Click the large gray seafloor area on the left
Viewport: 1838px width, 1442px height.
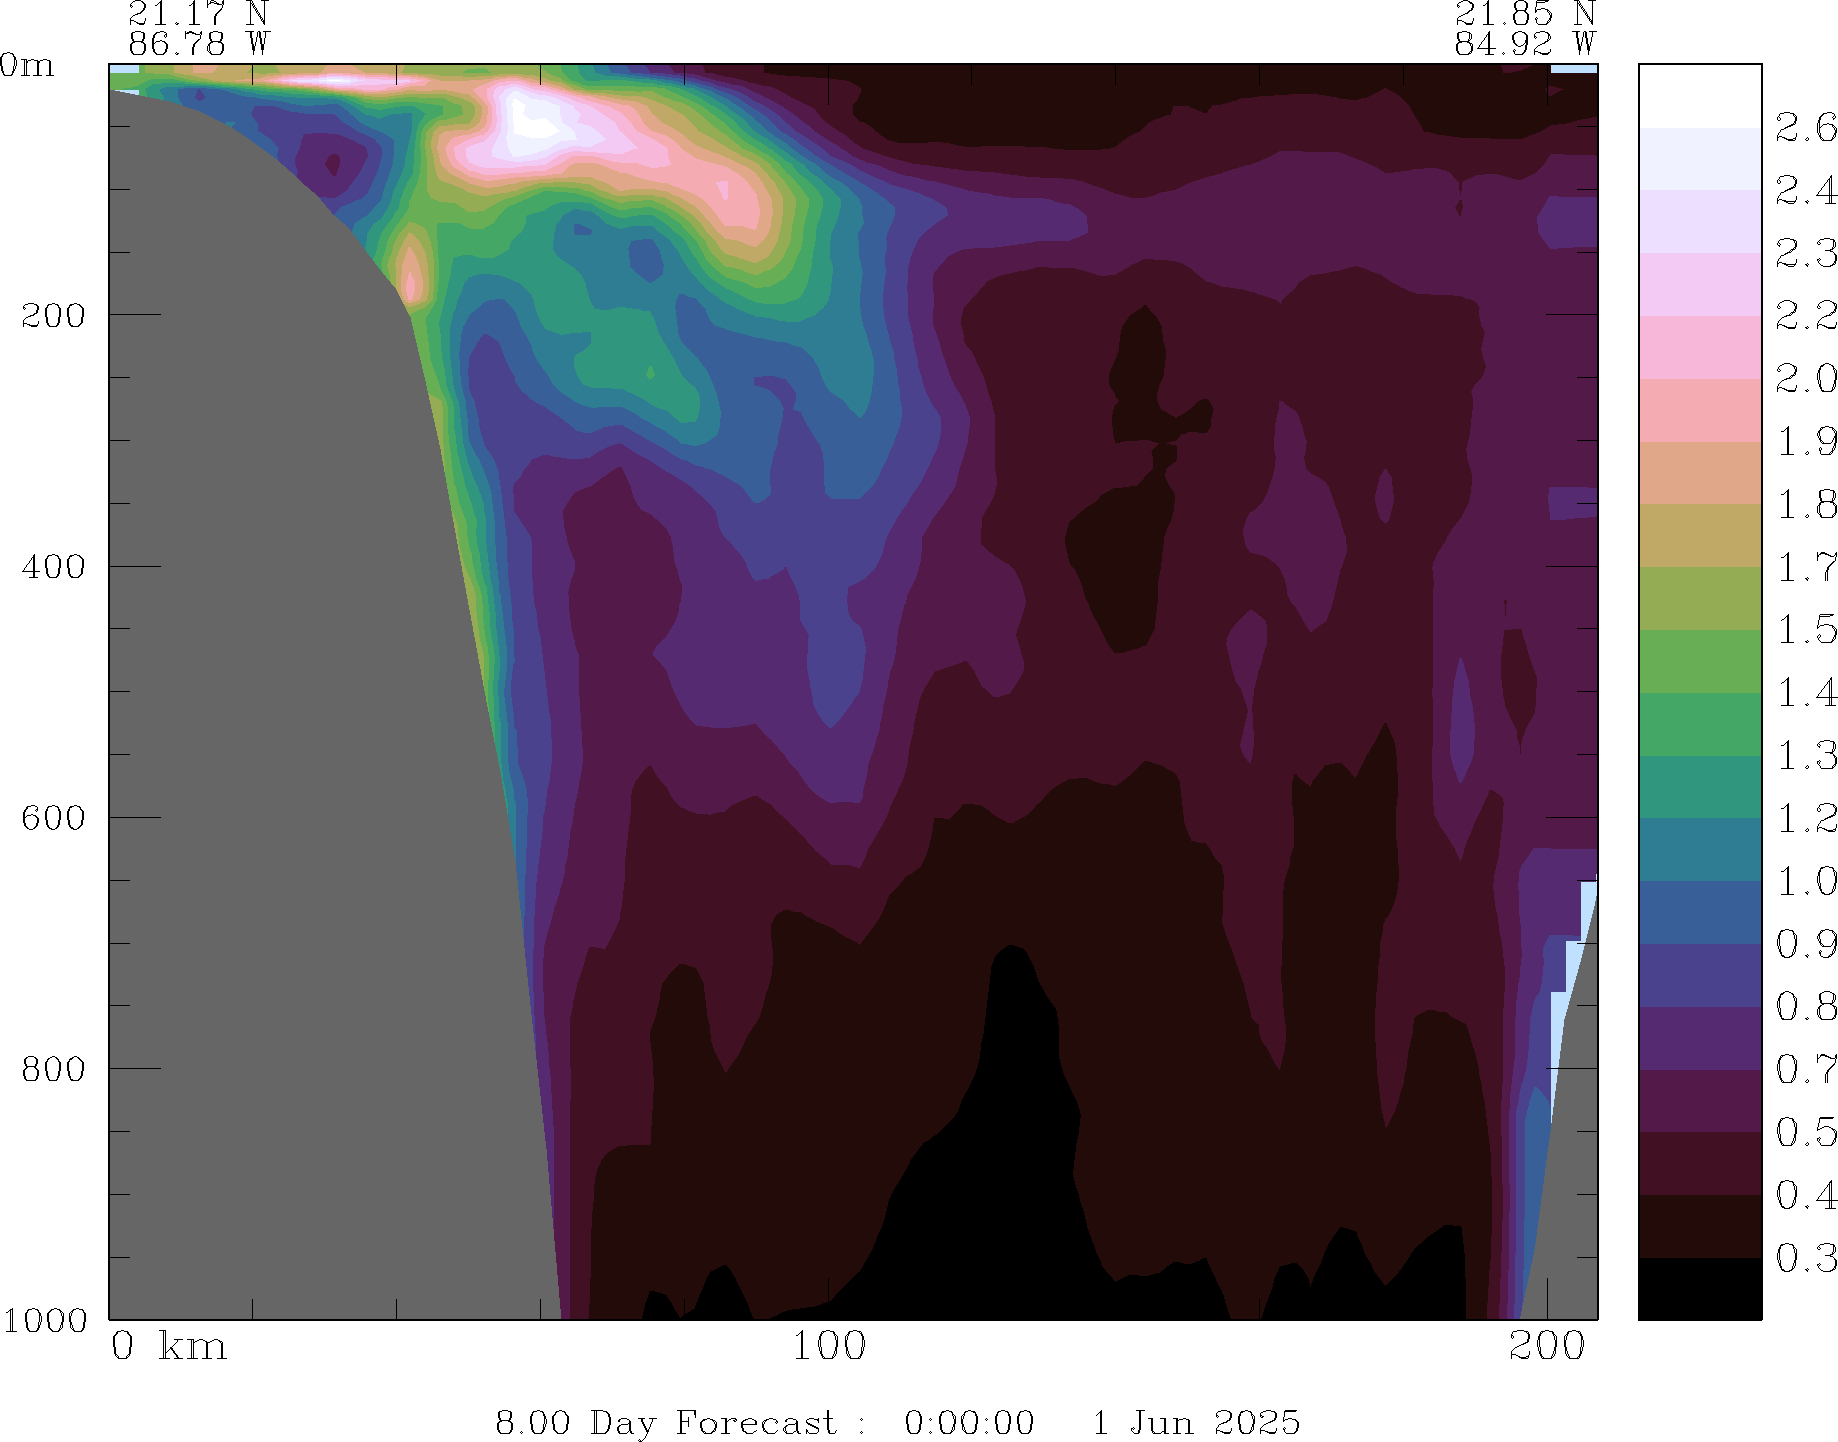click(300, 700)
